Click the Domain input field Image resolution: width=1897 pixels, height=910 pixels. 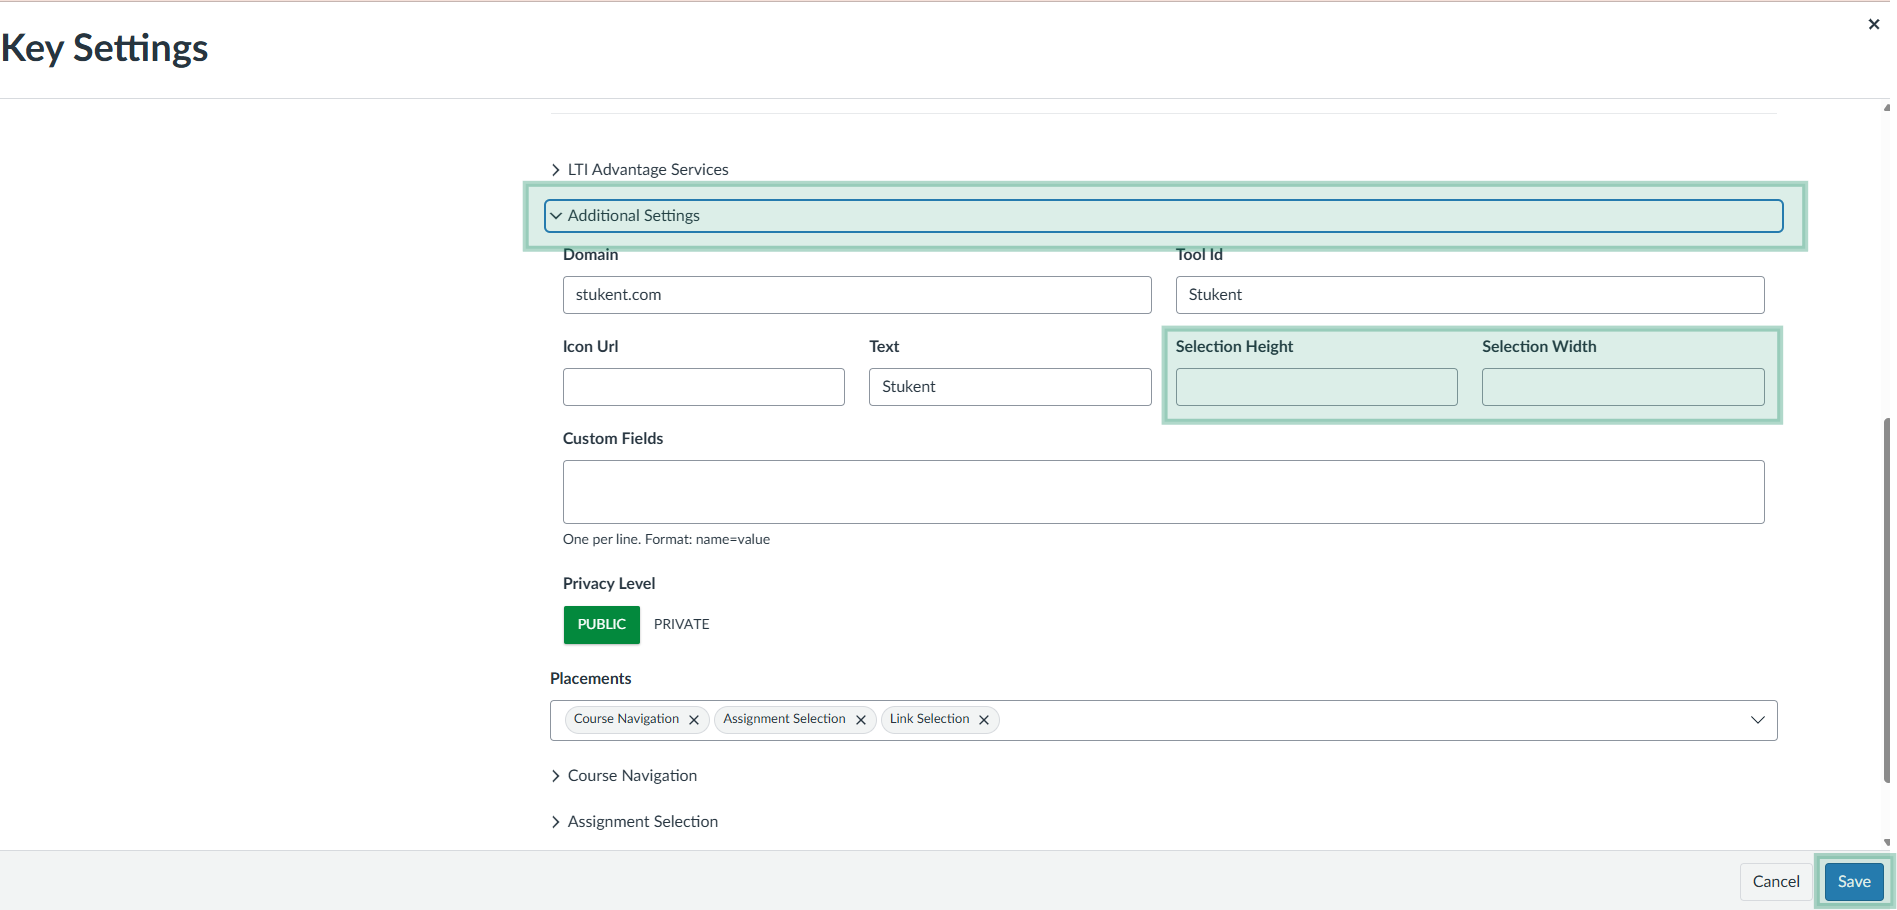[856, 295]
